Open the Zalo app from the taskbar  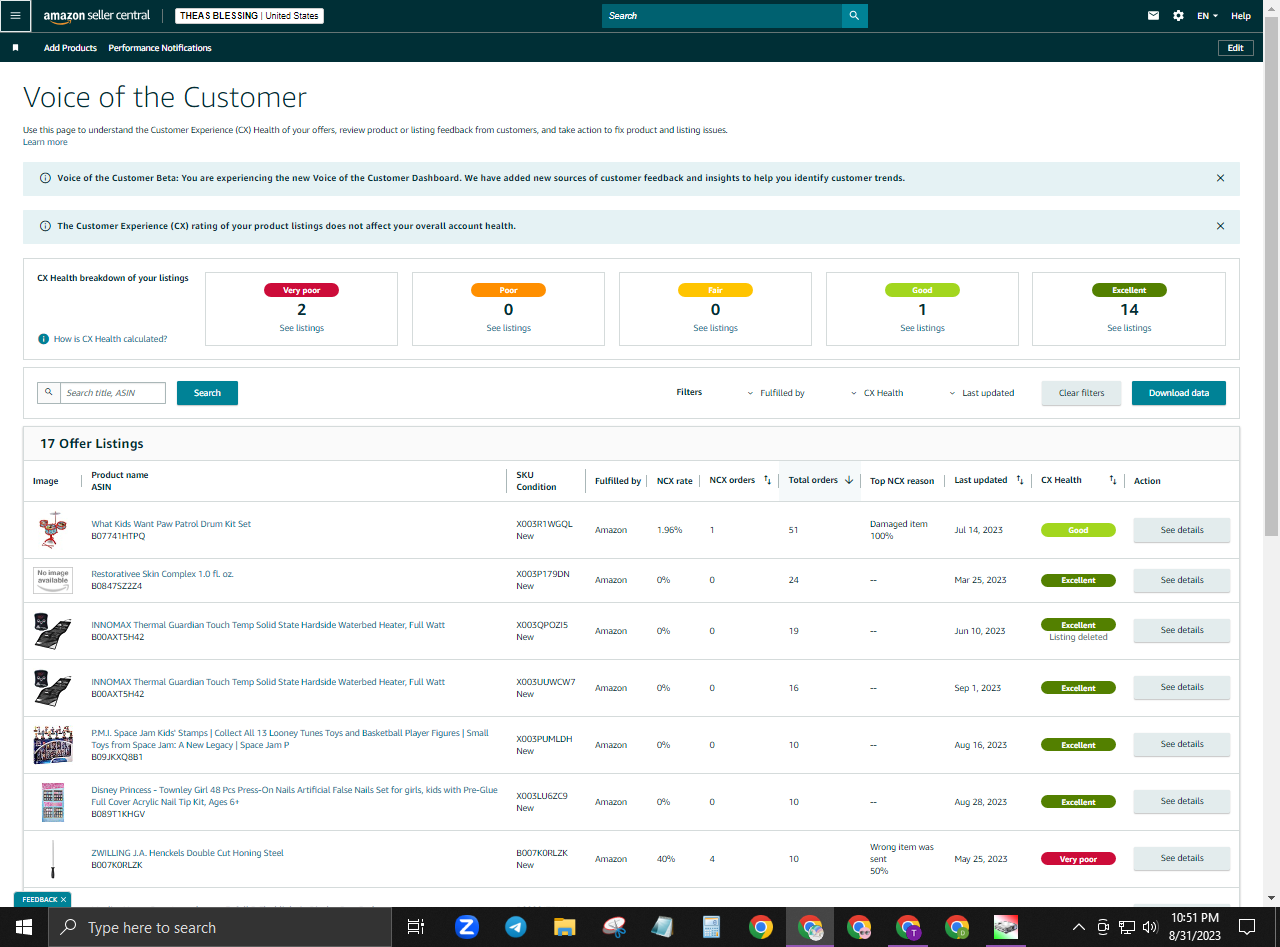pos(467,927)
